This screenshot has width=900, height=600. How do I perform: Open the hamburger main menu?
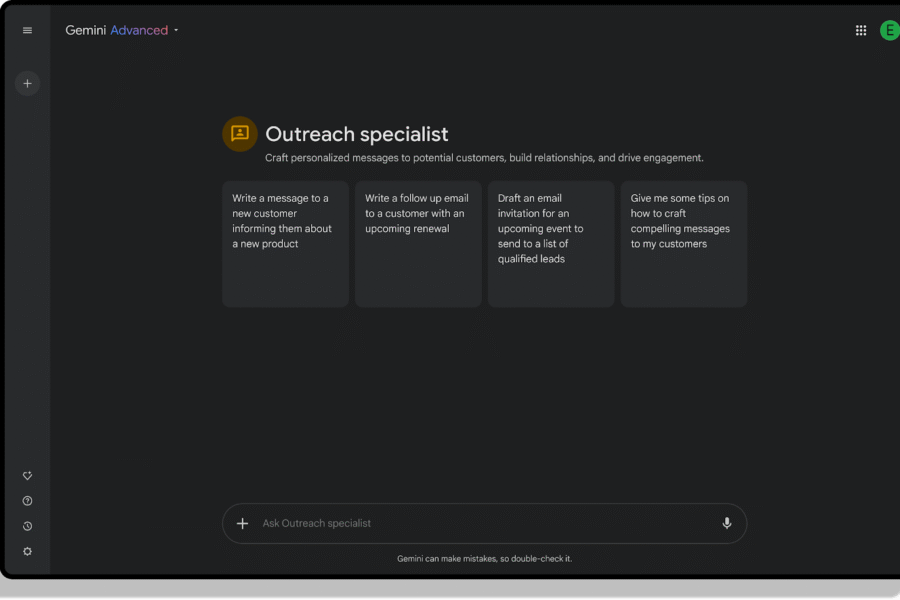click(x=27, y=30)
